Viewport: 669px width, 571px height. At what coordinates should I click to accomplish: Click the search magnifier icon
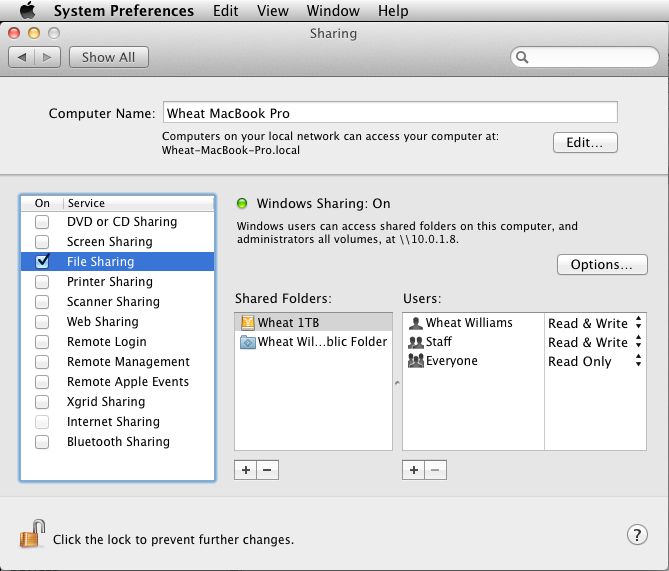[x=522, y=57]
